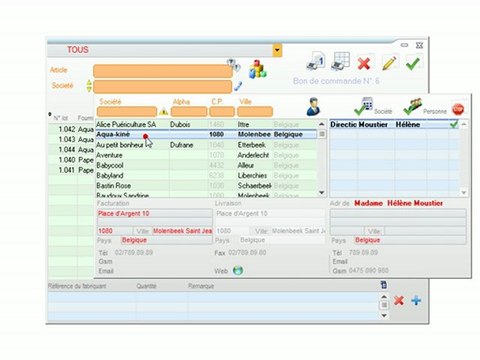Click the telephone icon beside Société field
This screenshot has height=360, width=480.
238,86
